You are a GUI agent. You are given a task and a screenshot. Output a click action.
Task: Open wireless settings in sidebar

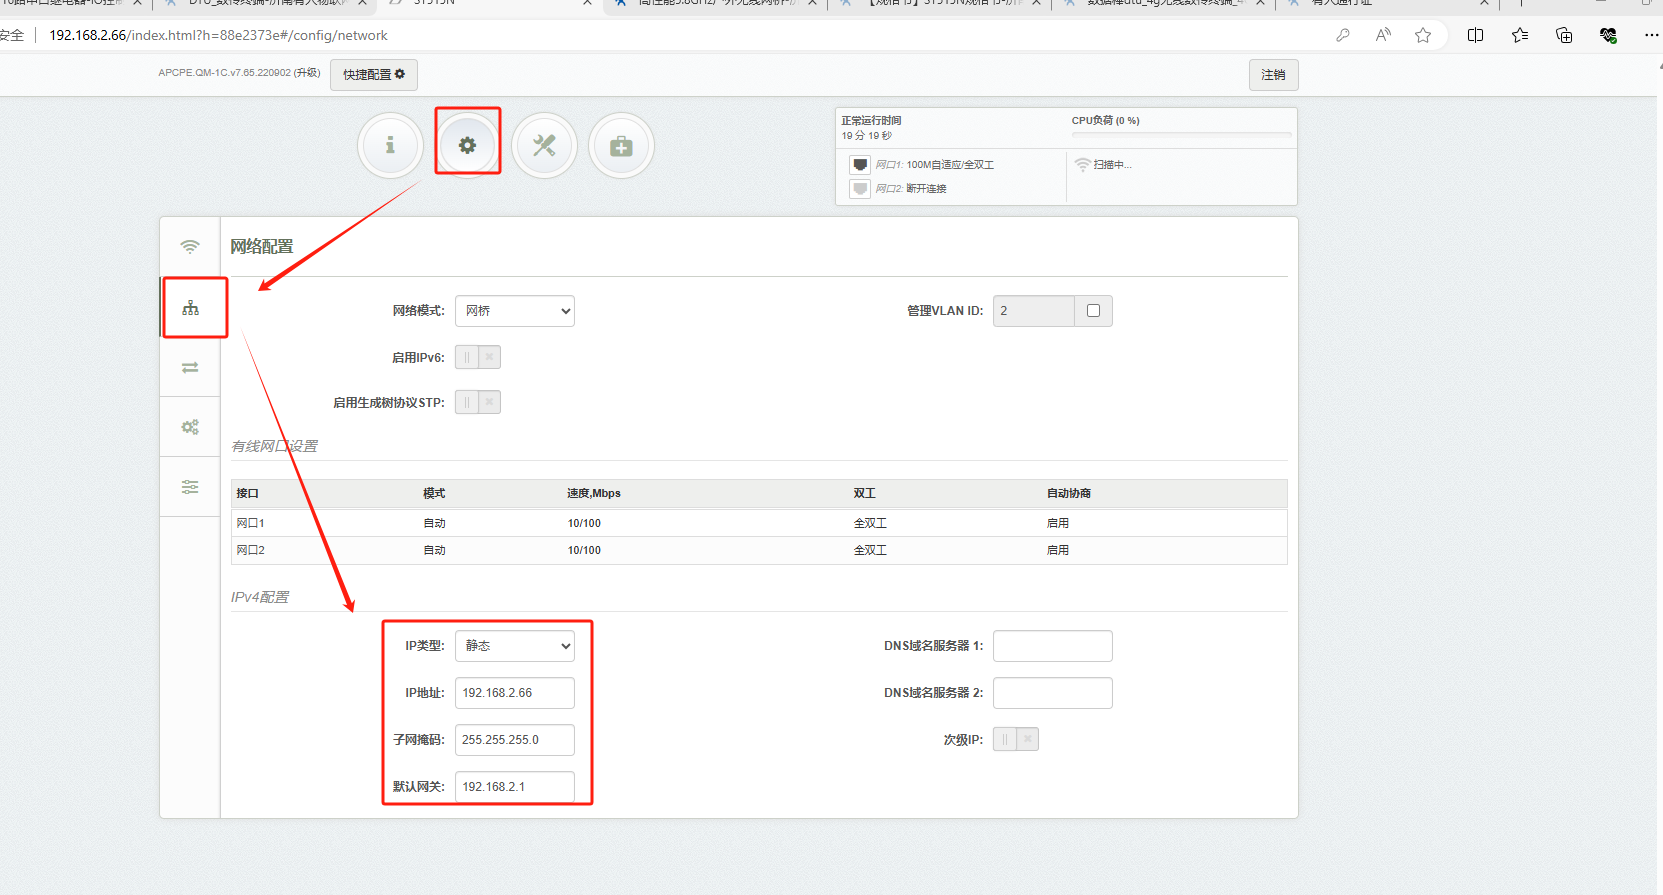(x=190, y=247)
